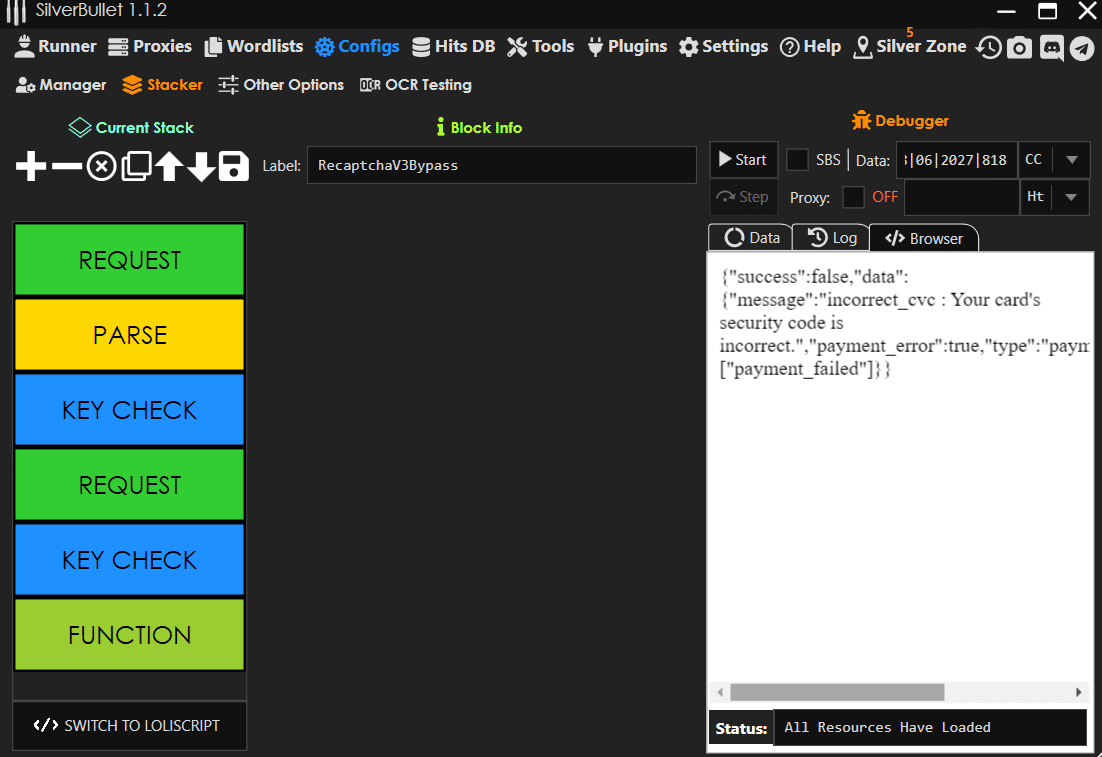Click the SilverBullet app logo icon
The height and width of the screenshot is (757, 1102).
tap(16, 11)
